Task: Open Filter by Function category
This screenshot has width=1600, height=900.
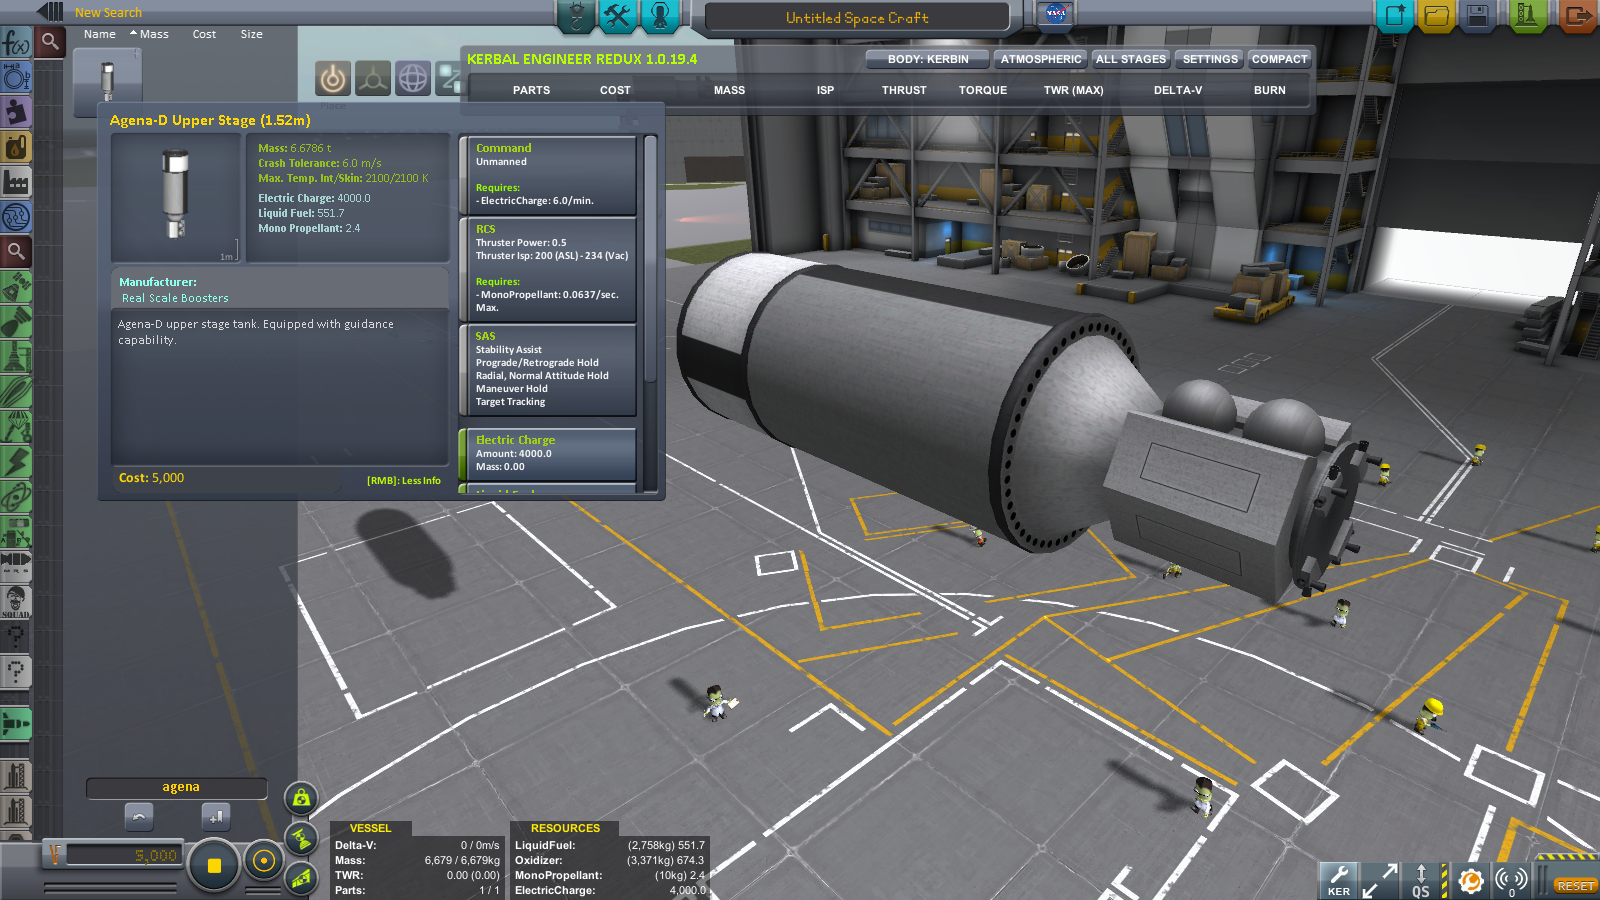Action: tap(16, 43)
